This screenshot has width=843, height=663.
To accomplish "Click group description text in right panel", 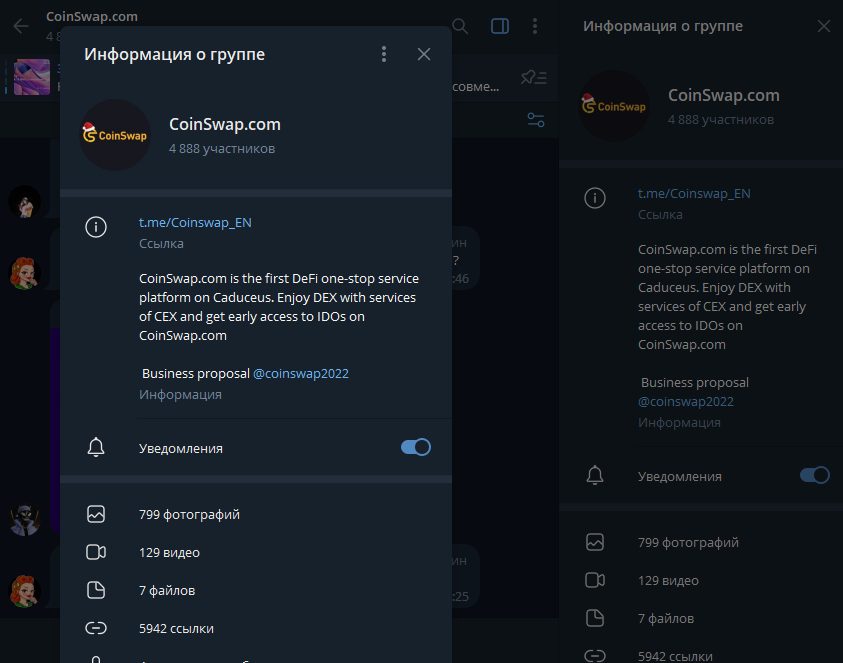I will coord(727,297).
